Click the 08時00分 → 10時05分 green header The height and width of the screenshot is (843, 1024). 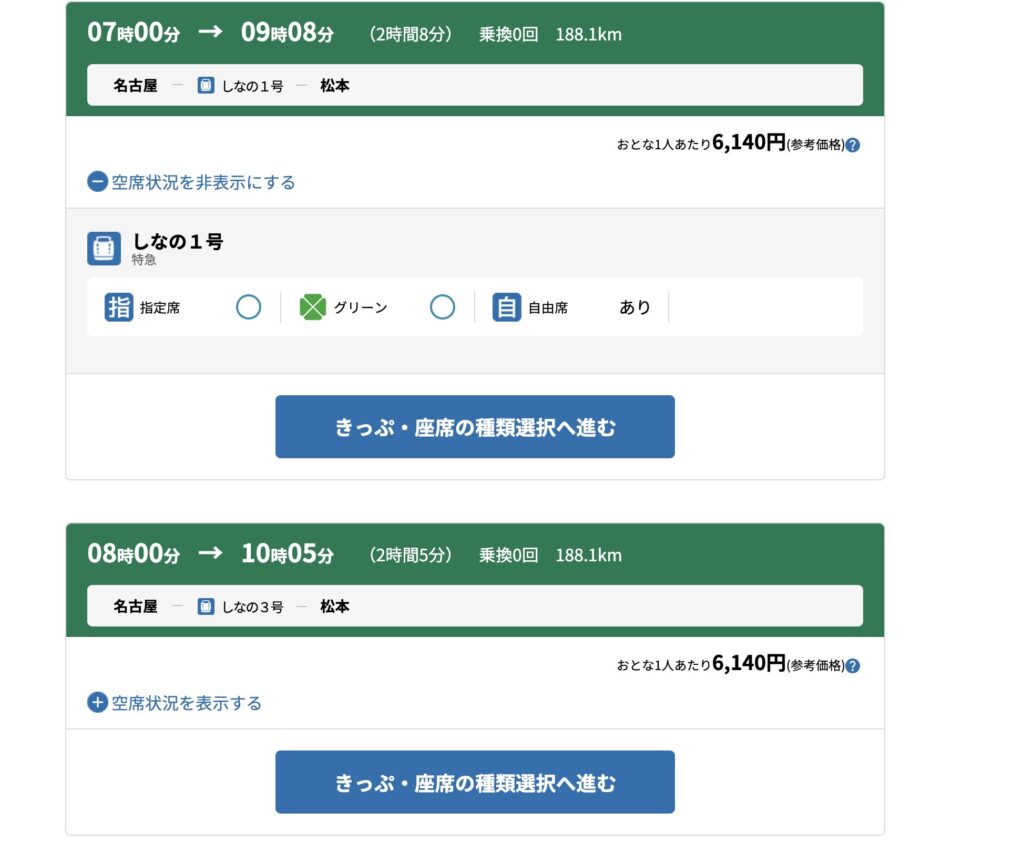point(474,554)
